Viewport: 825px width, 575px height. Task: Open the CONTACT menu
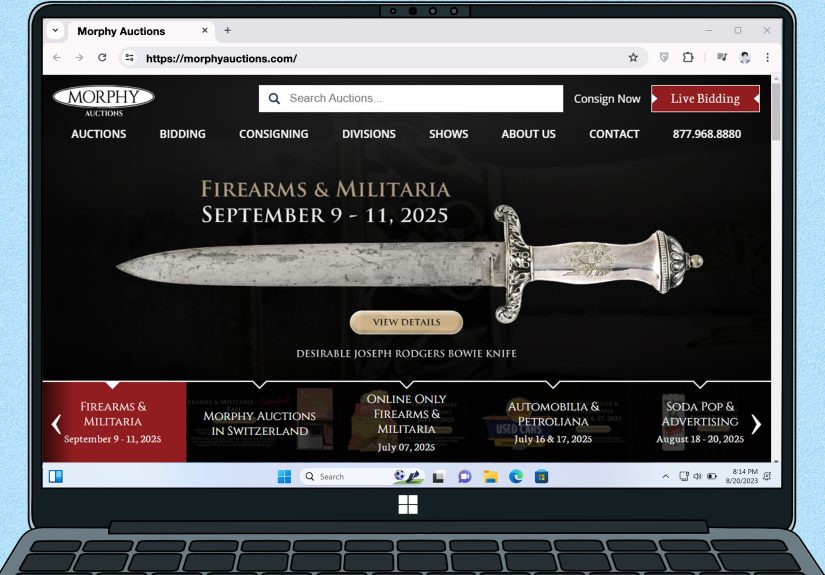[614, 134]
